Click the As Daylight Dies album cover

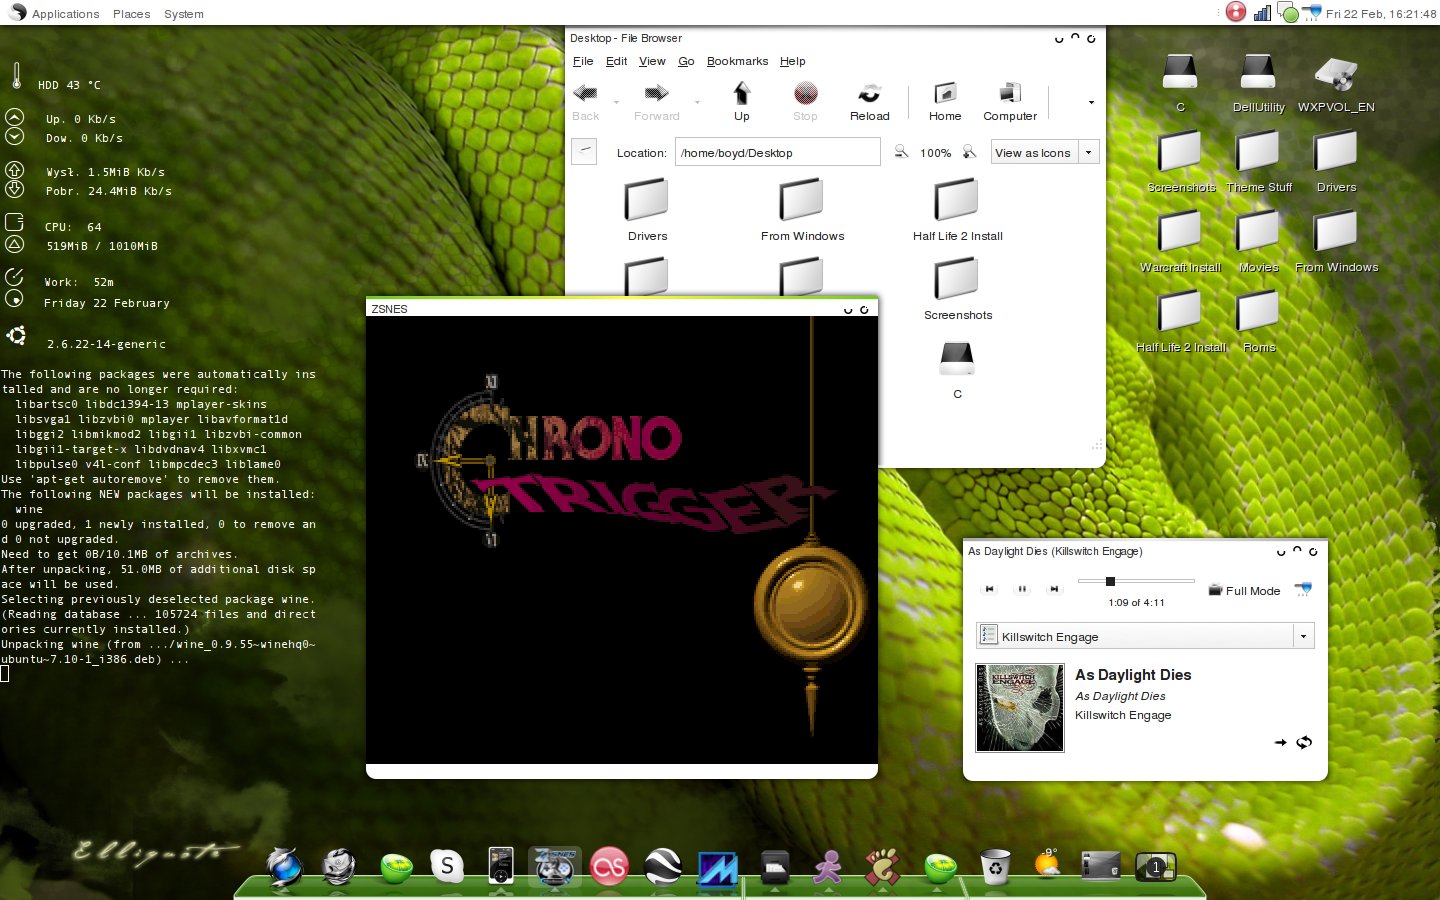pyautogui.click(x=1020, y=708)
